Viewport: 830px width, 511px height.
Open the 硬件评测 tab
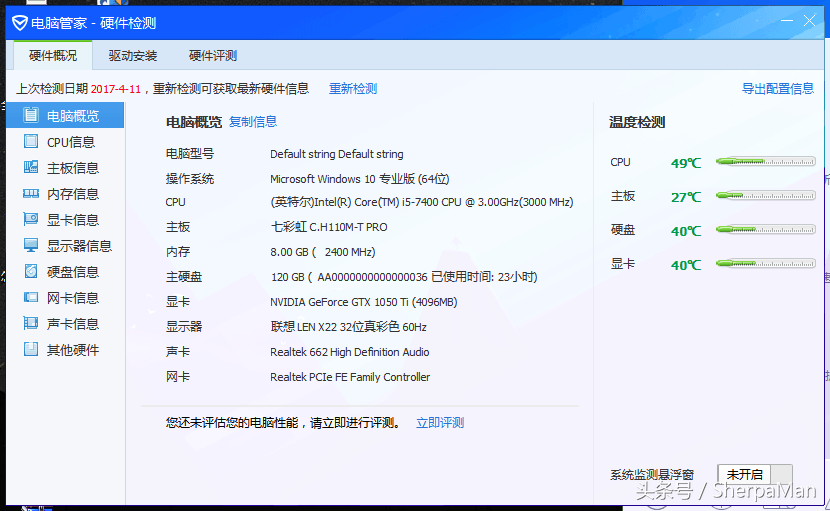pos(213,56)
